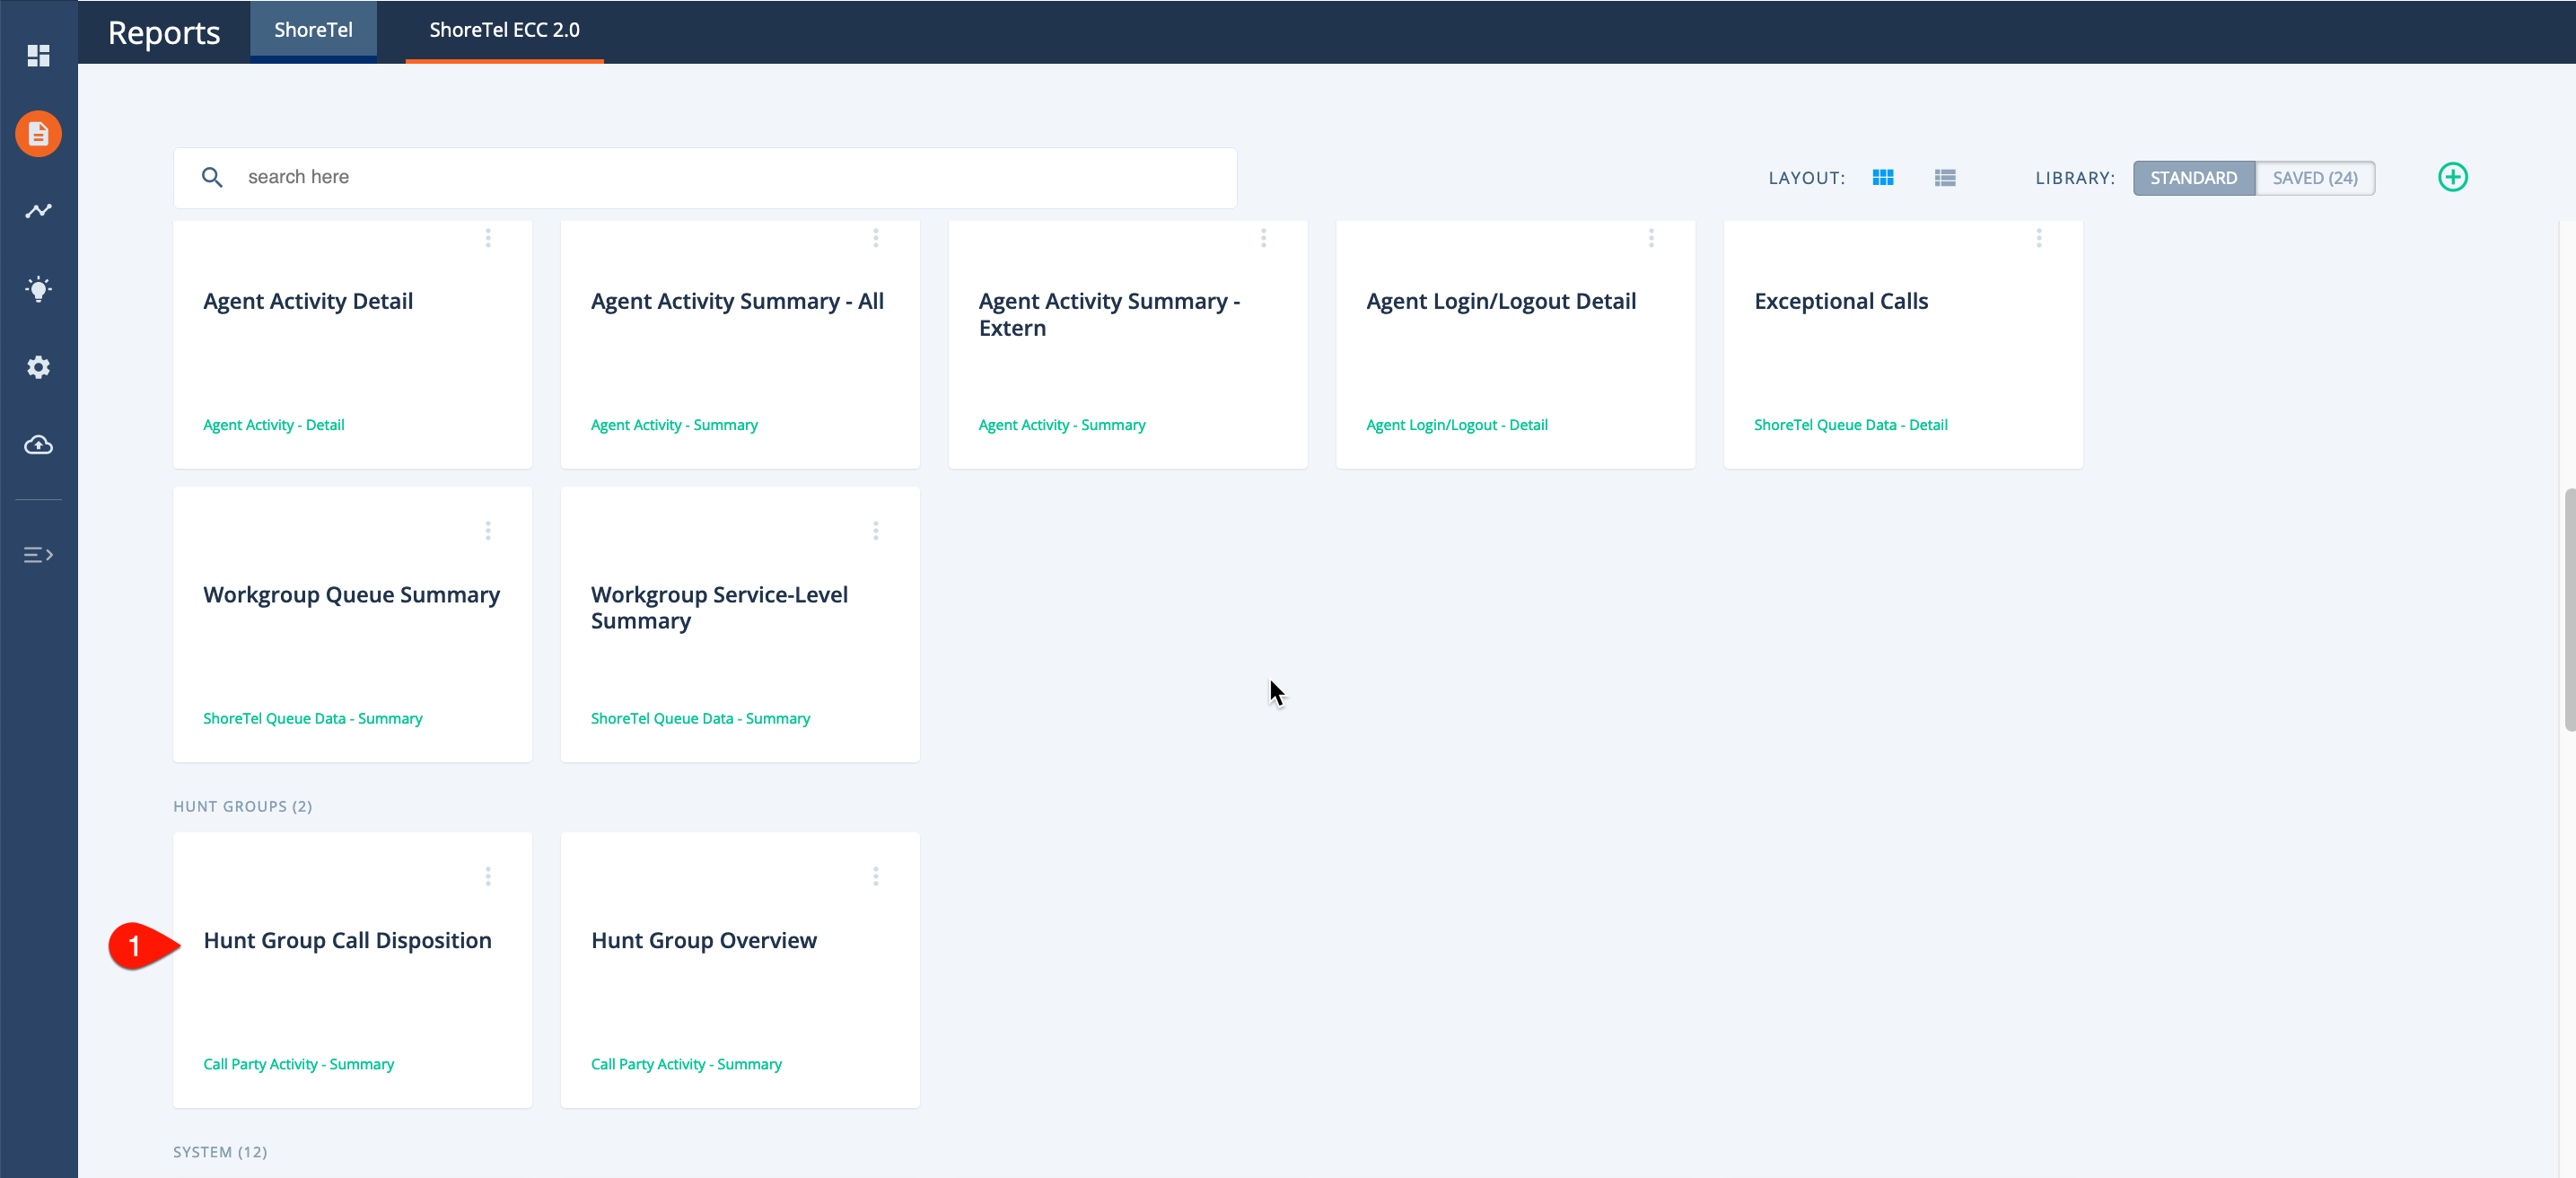Image resolution: width=2576 pixels, height=1178 pixels.
Task: Open options menu for Hunt Group Overview
Action: [x=876, y=877]
